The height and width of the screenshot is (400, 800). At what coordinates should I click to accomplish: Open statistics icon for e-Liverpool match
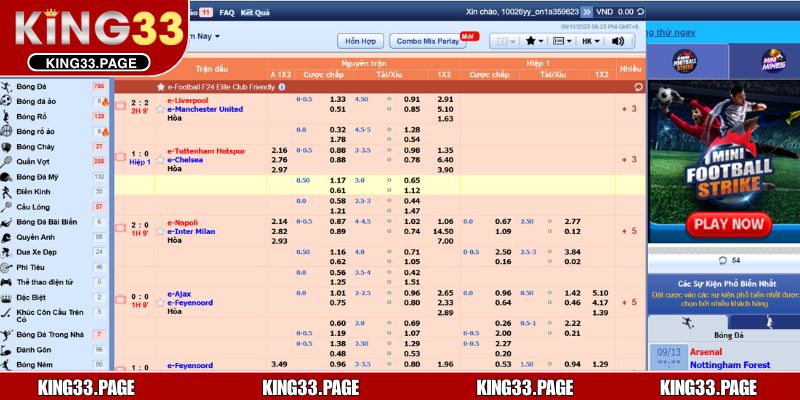pyautogui.click(x=120, y=106)
